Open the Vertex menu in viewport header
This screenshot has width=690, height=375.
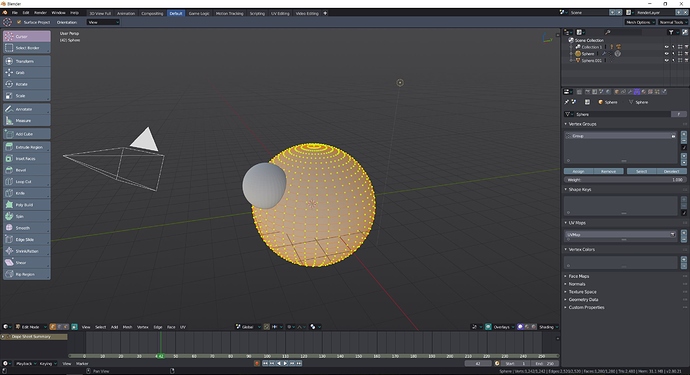coord(143,327)
